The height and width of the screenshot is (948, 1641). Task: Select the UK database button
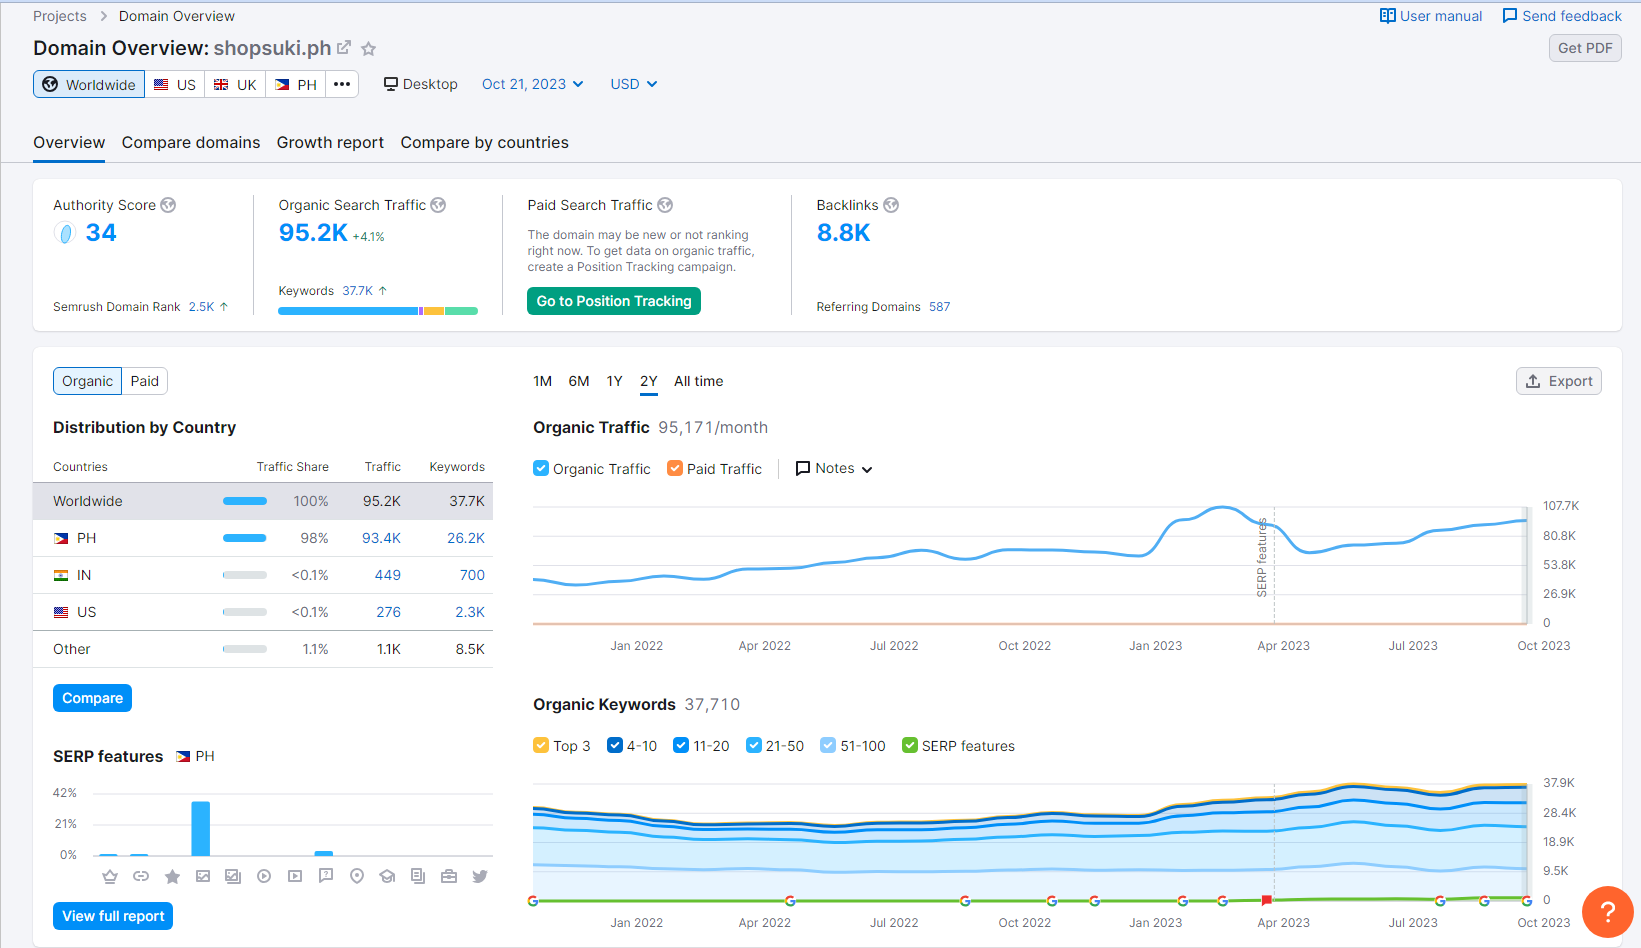pyautogui.click(x=235, y=84)
